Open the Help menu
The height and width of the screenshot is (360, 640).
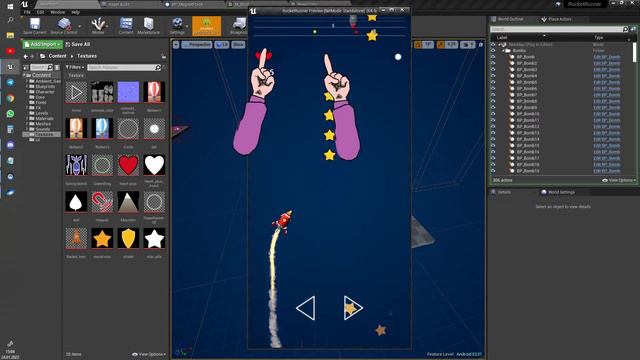[76, 12]
